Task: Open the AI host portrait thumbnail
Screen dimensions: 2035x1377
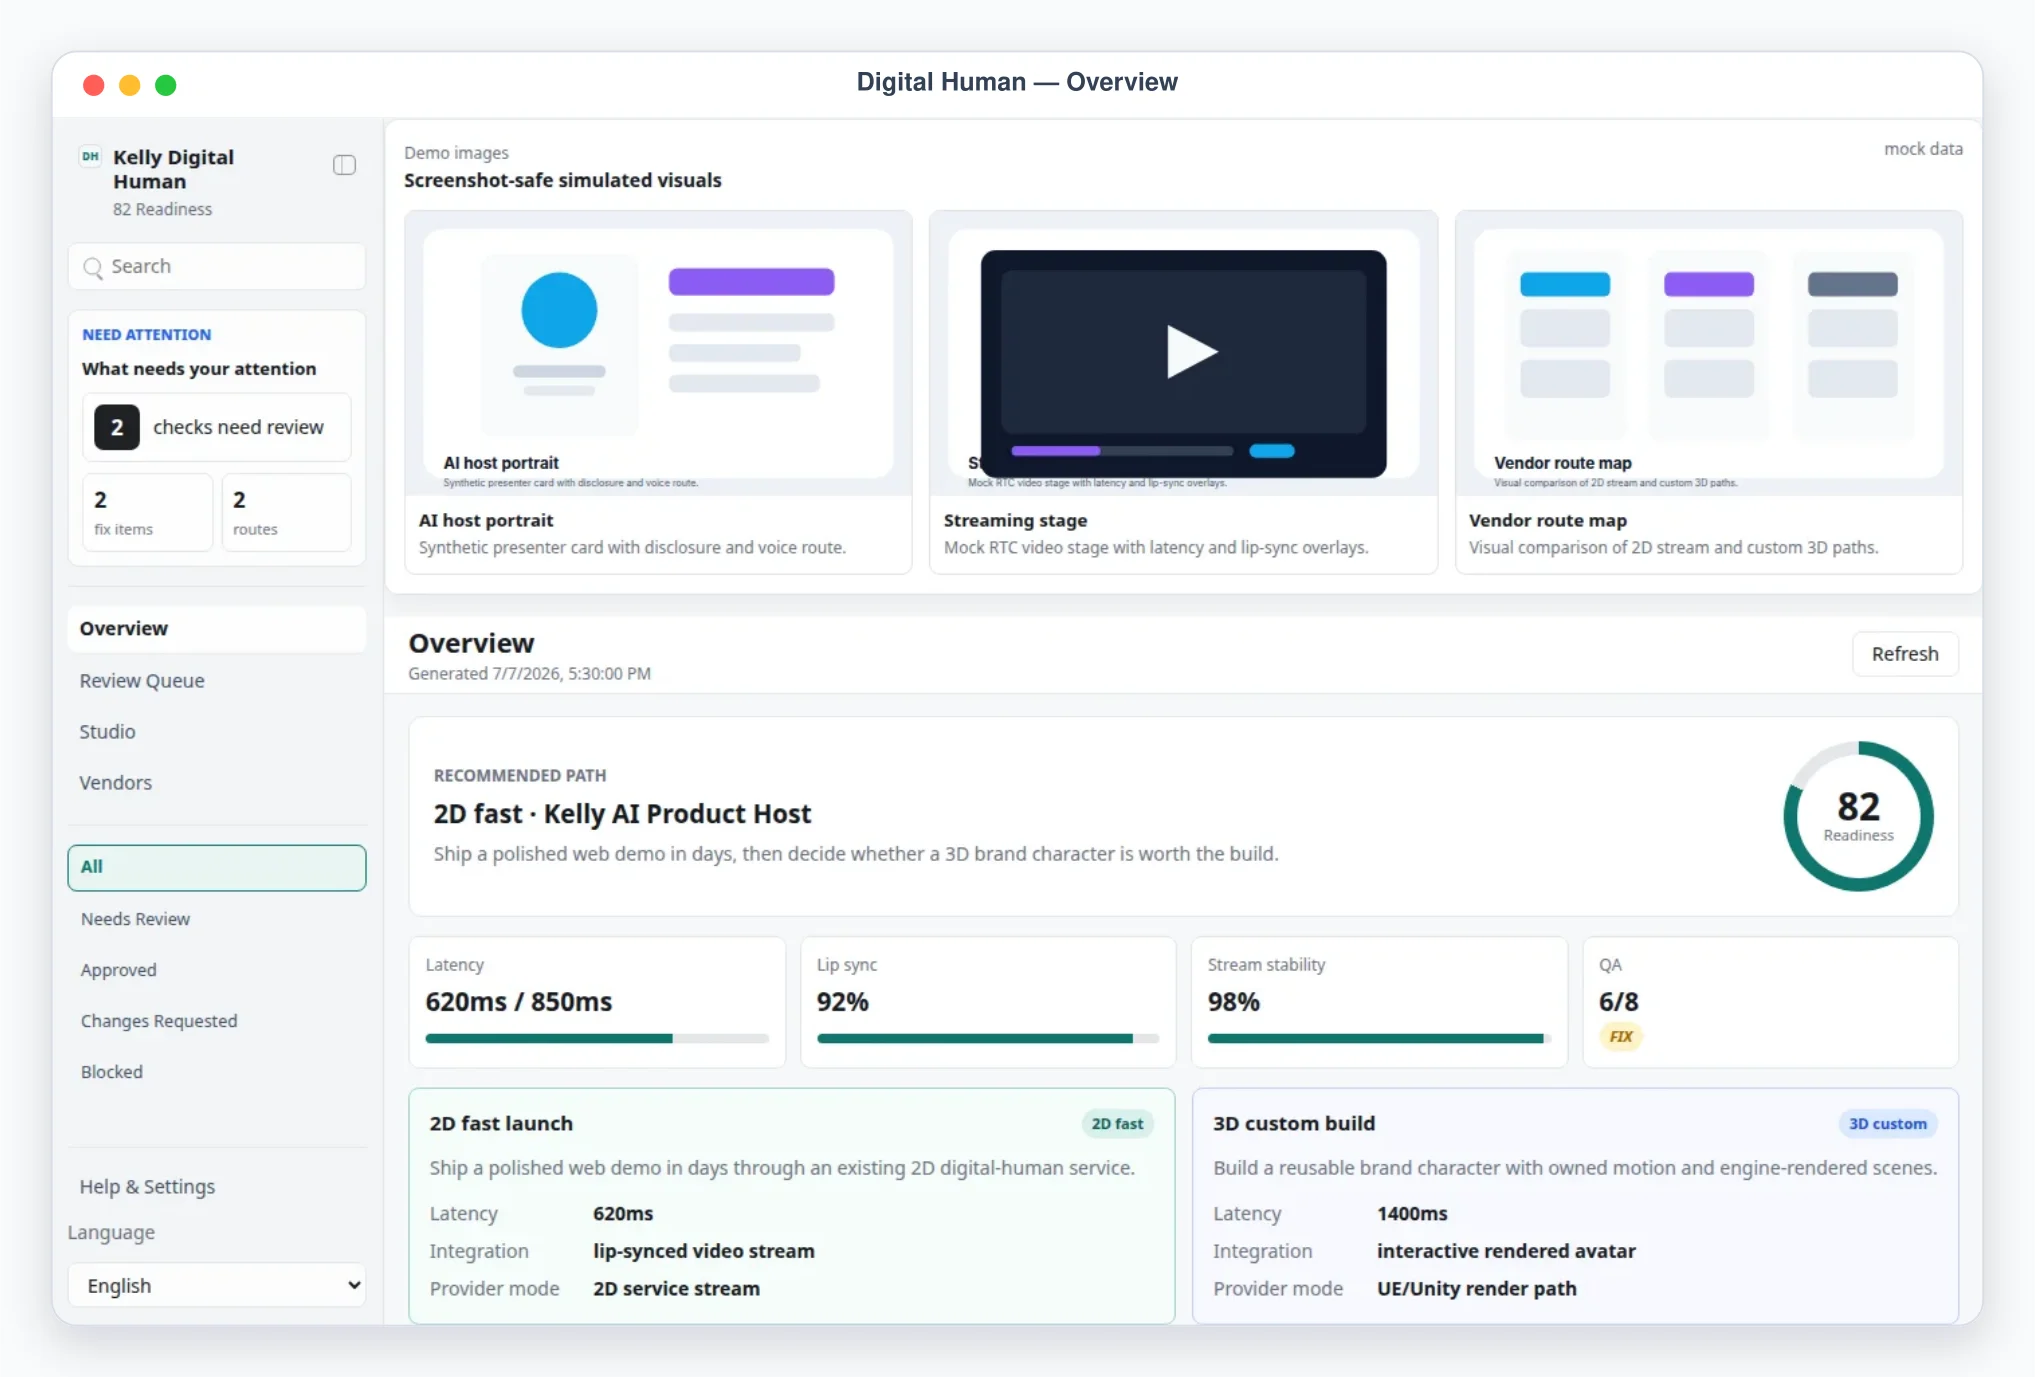Action: pos(658,354)
